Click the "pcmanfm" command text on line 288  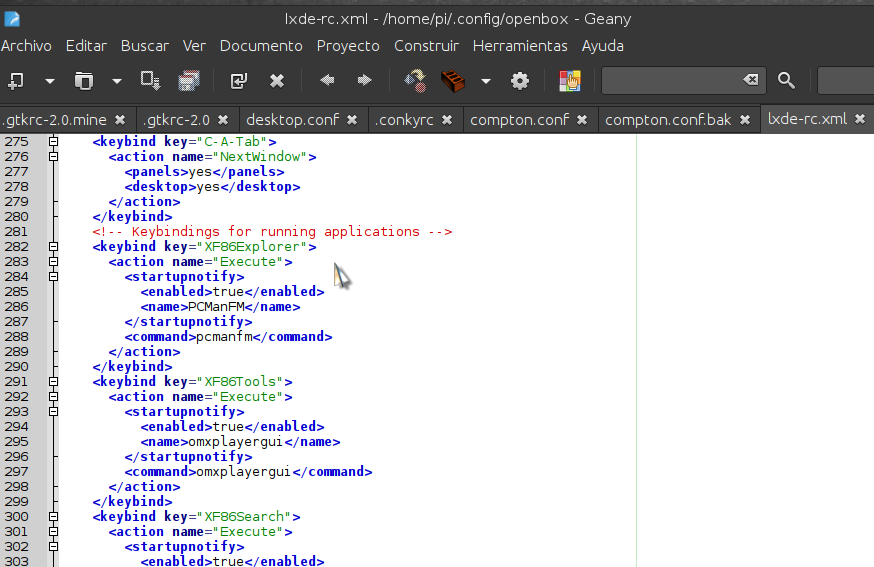224,337
